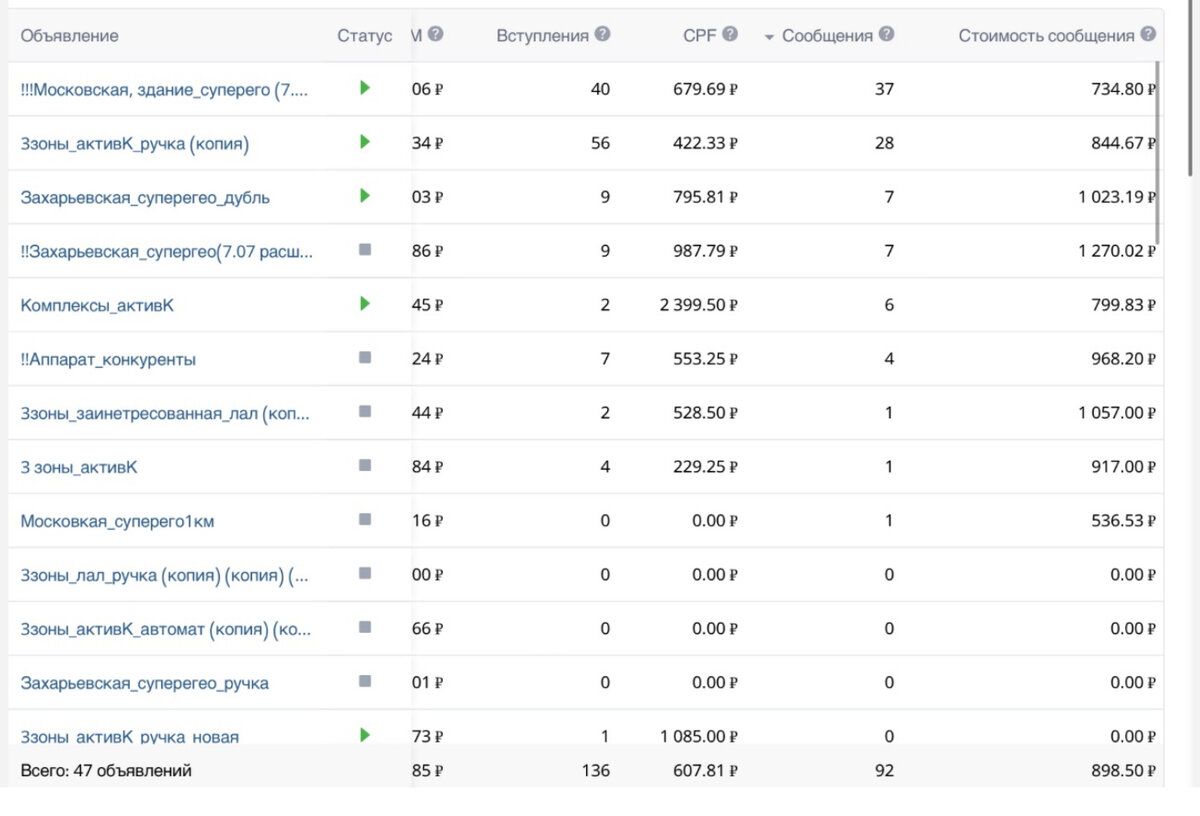Image resolution: width=1200 pixels, height=816 pixels.
Task: Click running status icon for 3зоны_активК_ручка (копия)
Action: (365, 142)
